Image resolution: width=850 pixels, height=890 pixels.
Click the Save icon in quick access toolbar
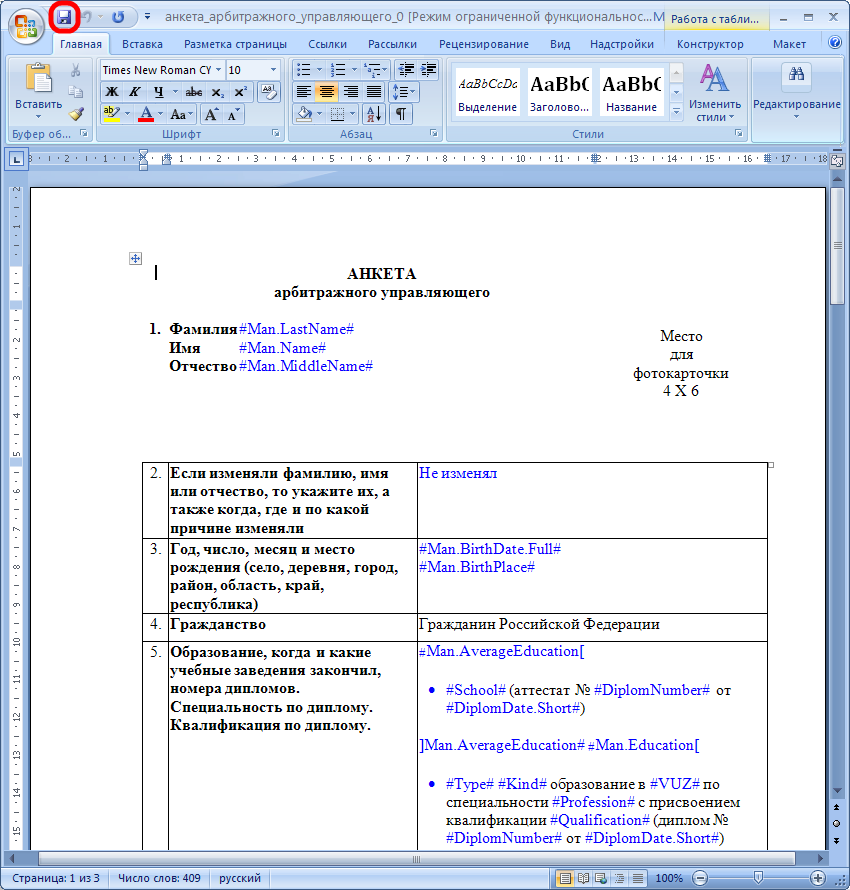64,17
